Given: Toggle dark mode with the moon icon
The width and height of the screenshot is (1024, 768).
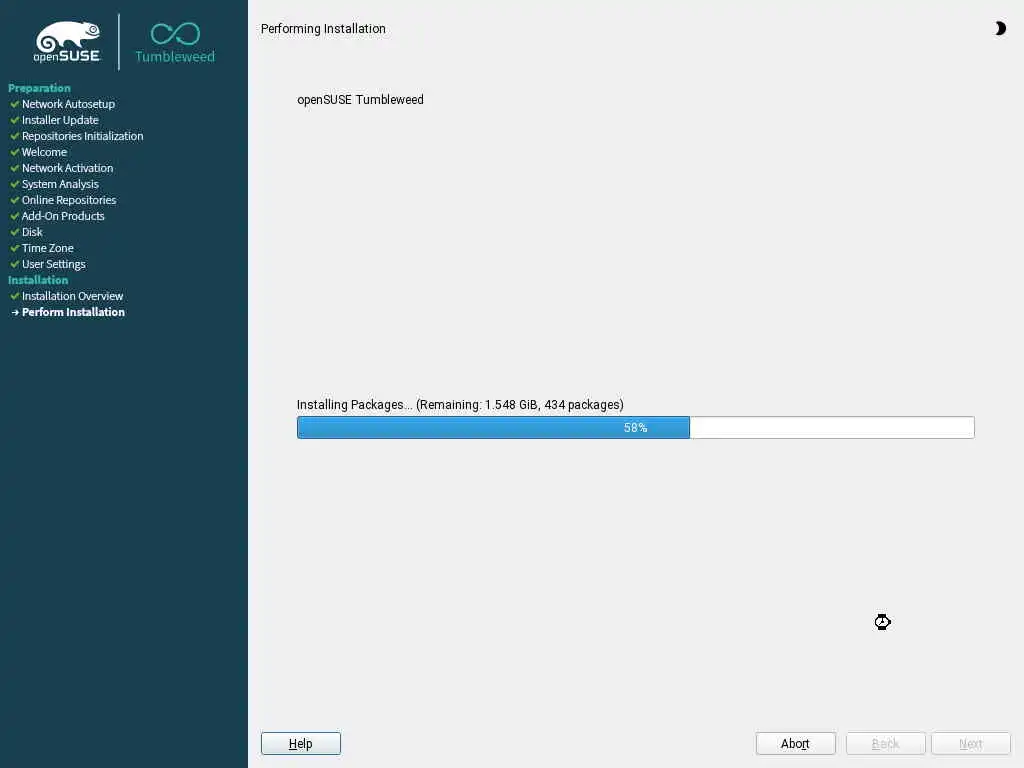Looking at the screenshot, I should (x=1000, y=28).
